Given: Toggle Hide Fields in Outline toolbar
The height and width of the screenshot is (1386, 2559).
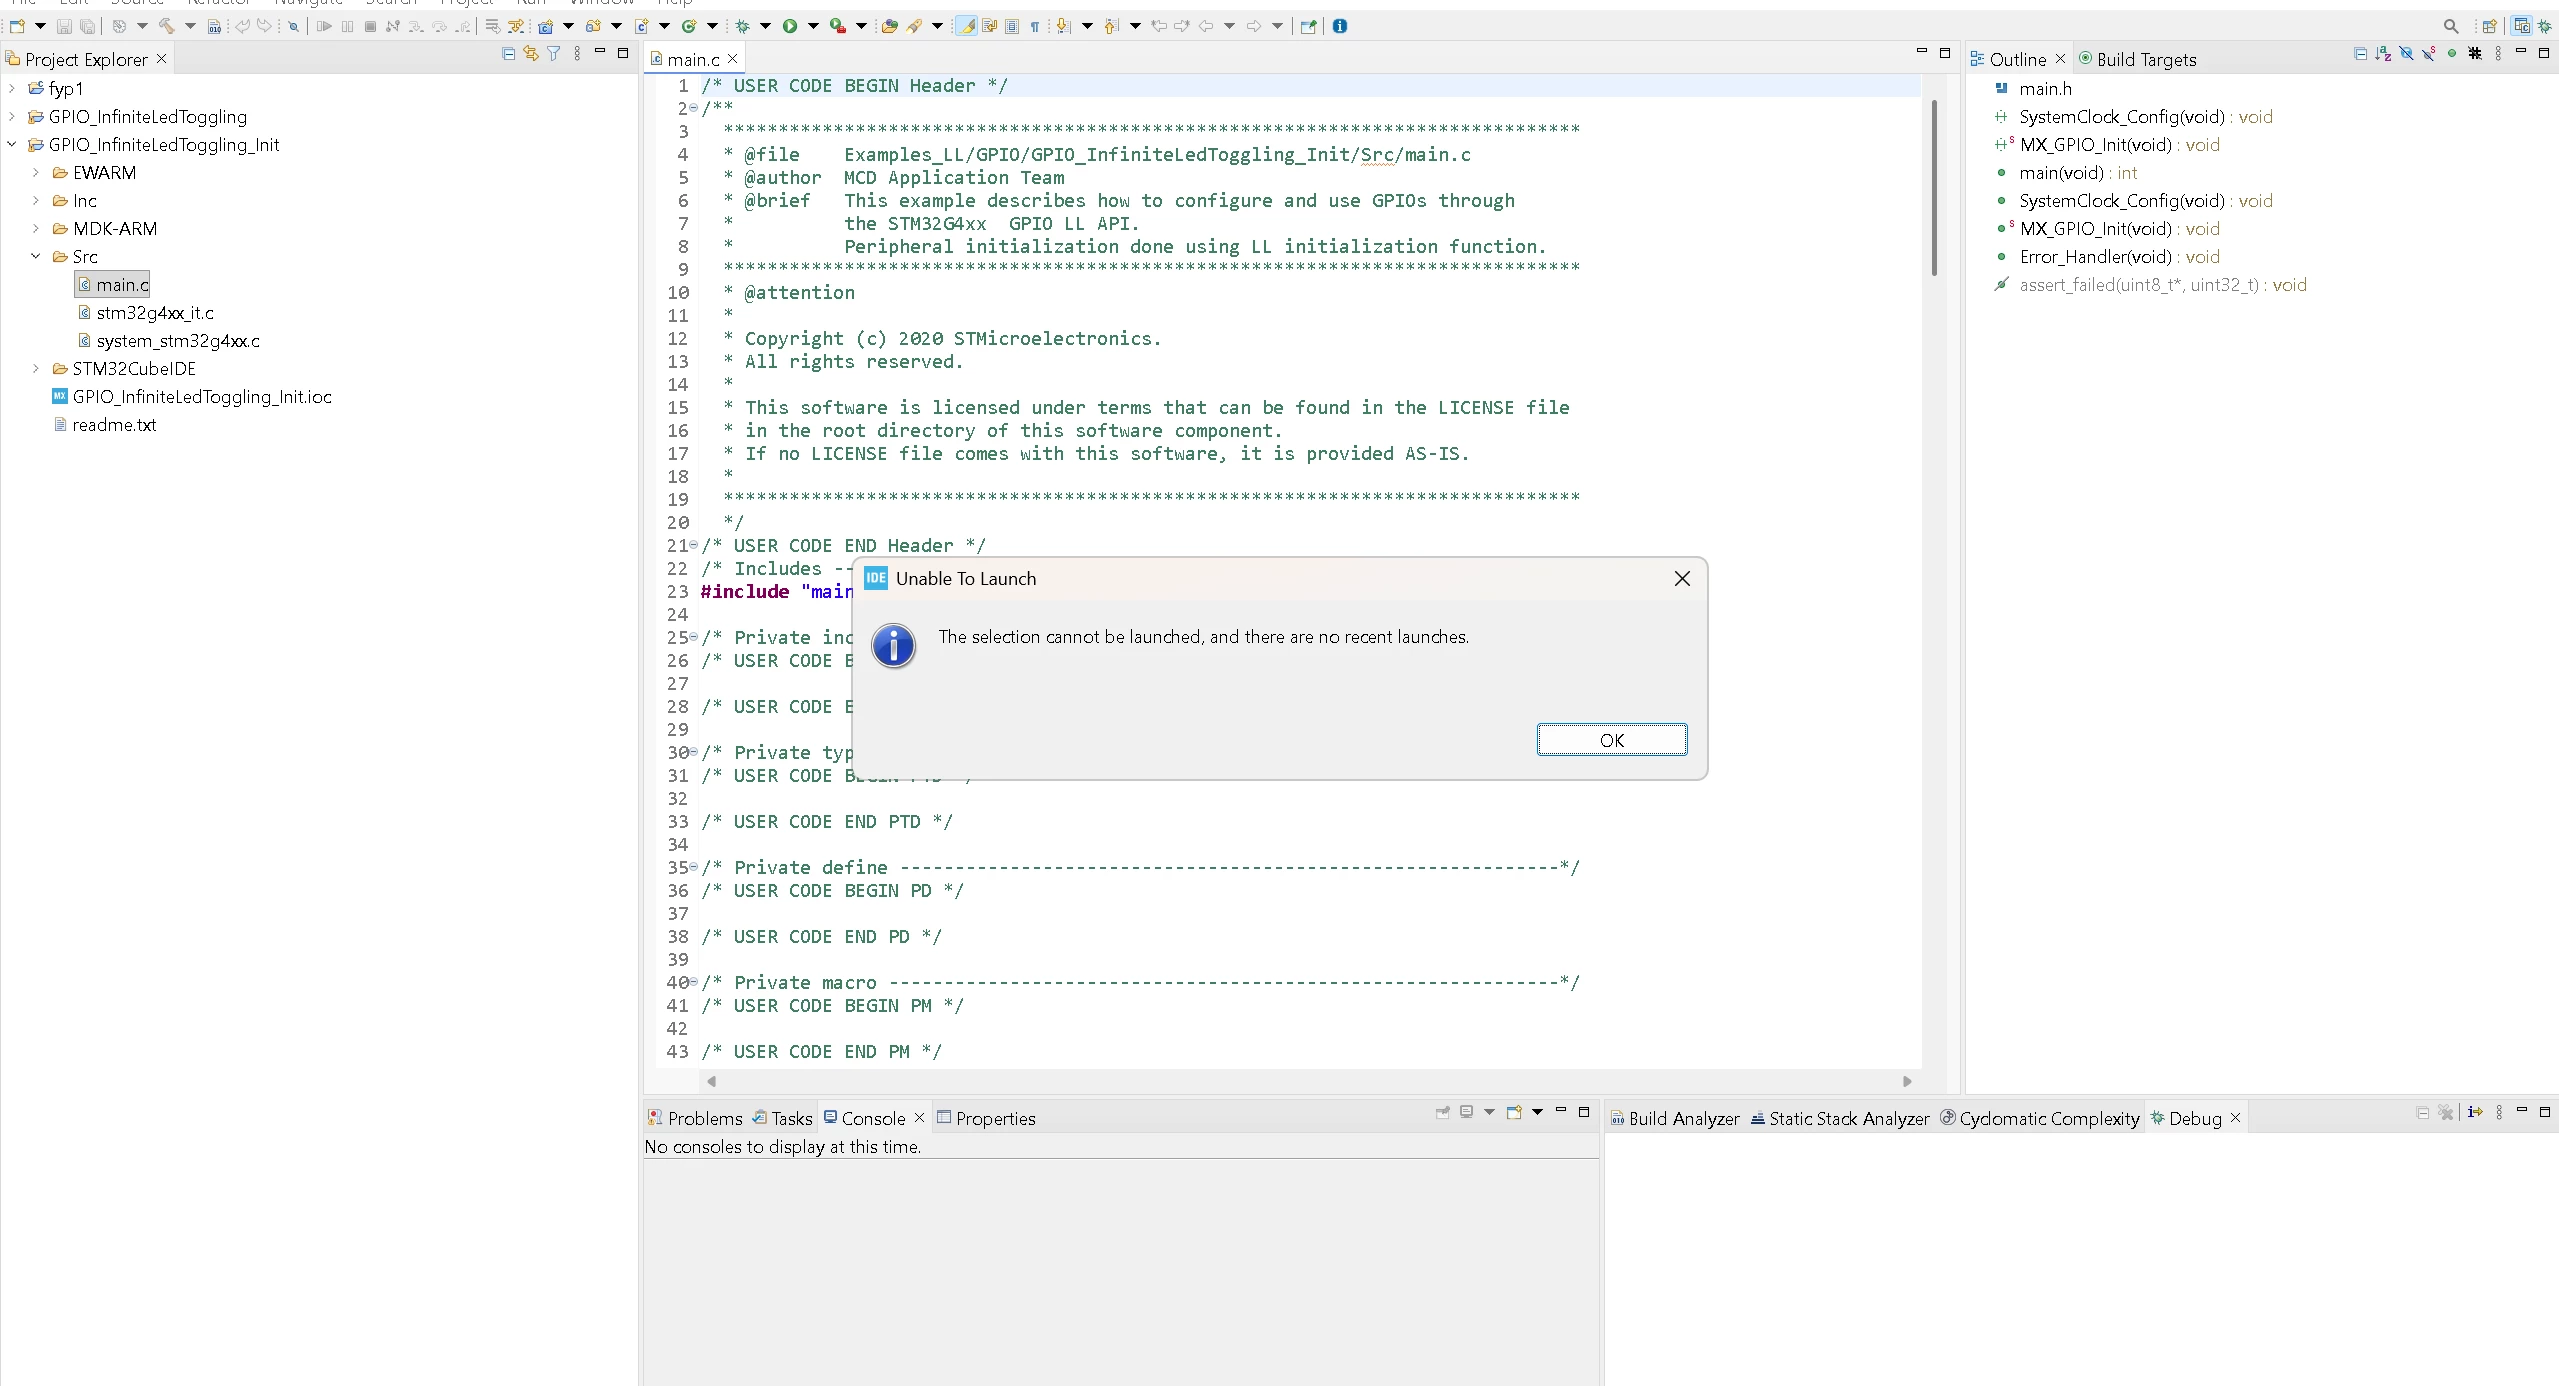Looking at the screenshot, I should (2406, 54).
